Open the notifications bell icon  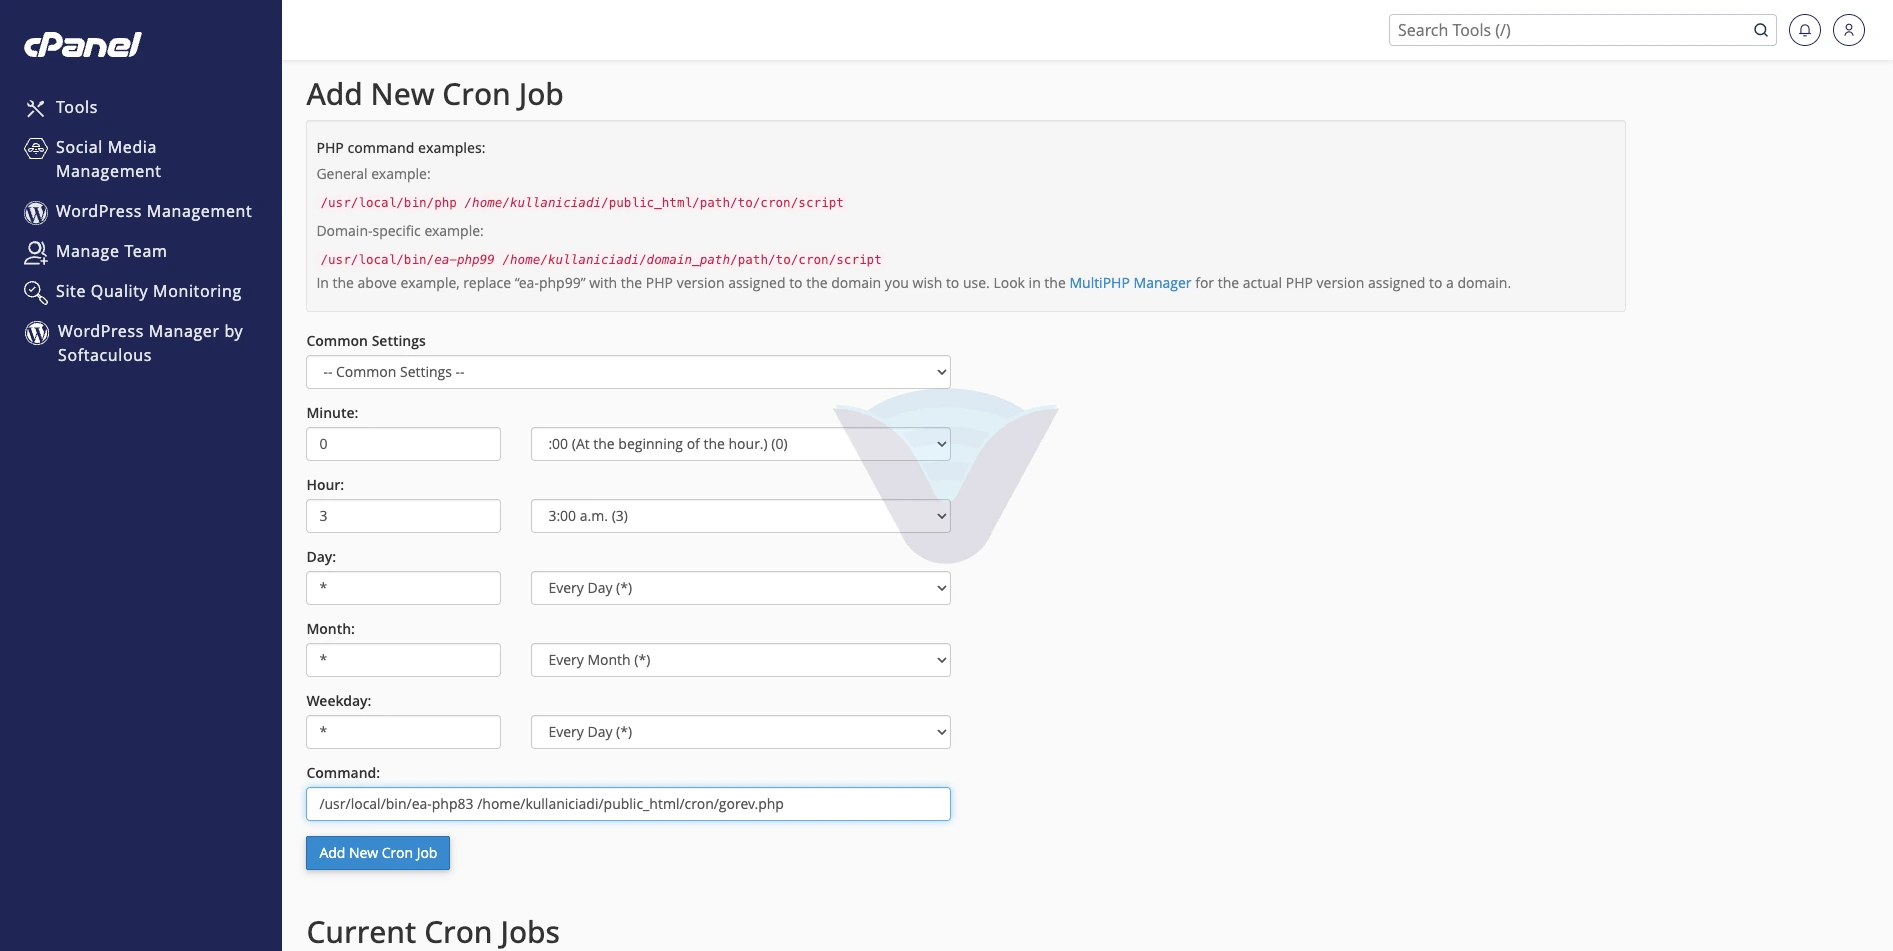point(1805,30)
